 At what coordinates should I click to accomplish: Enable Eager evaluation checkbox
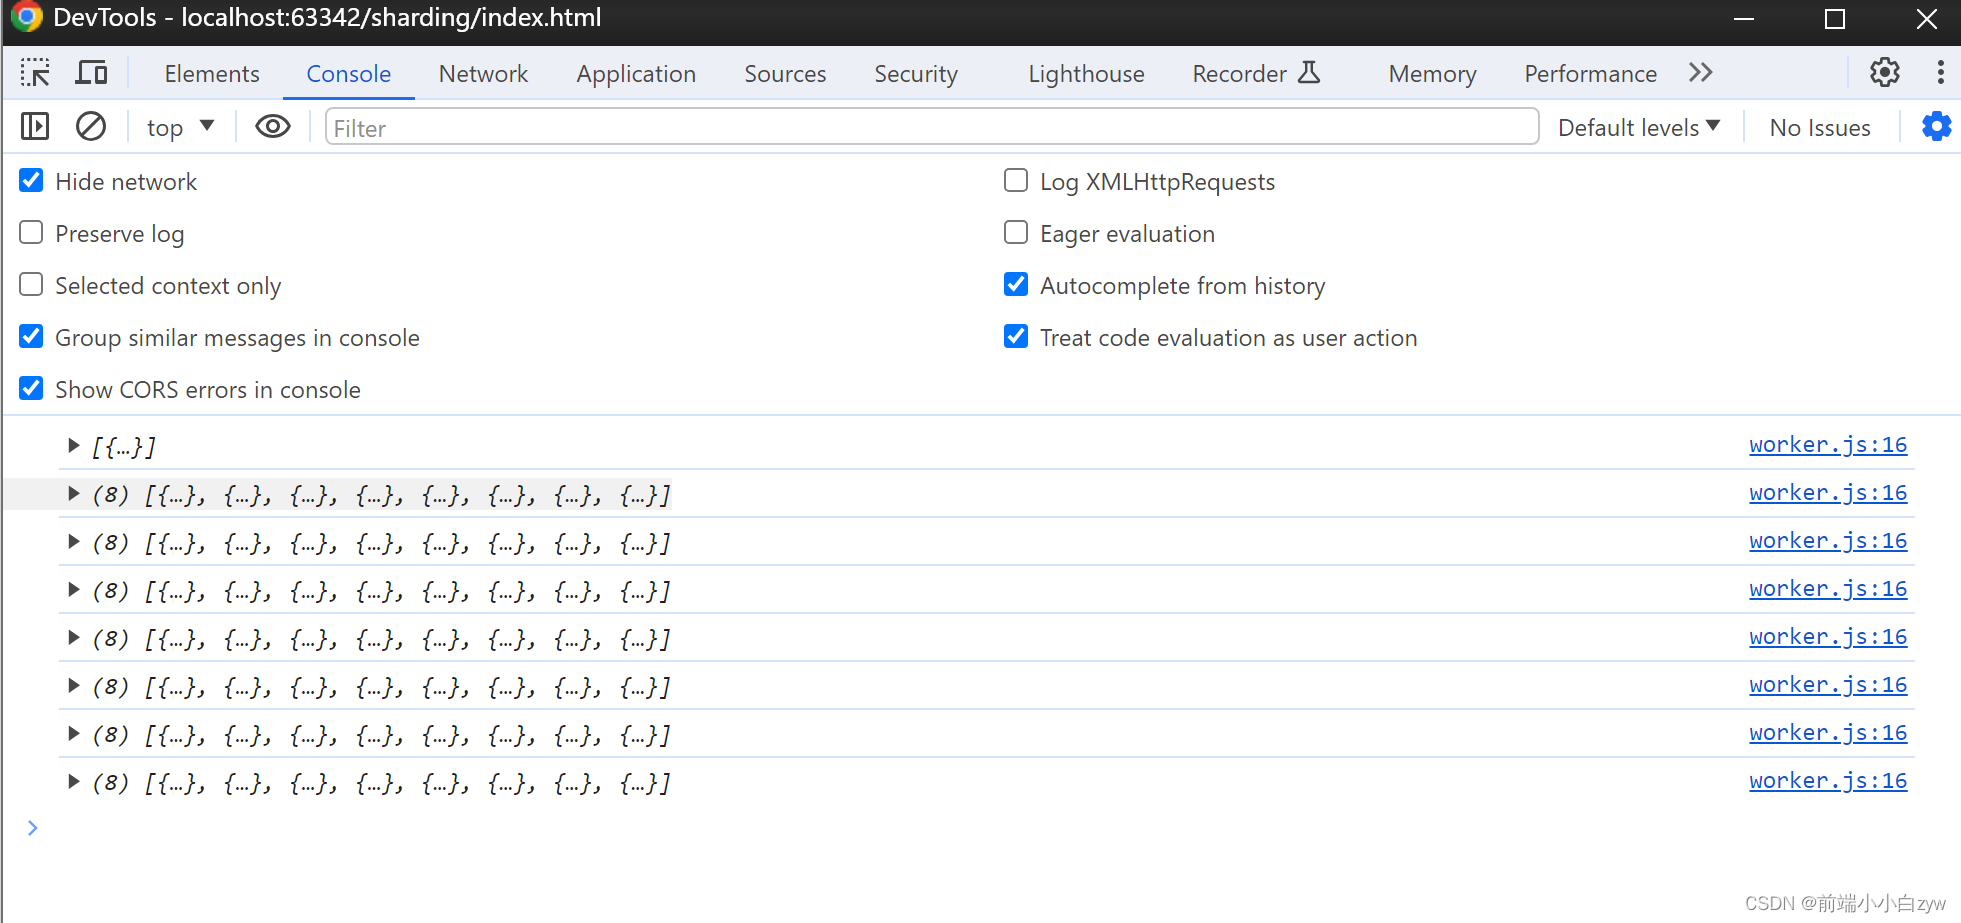tap(1016, 233)
